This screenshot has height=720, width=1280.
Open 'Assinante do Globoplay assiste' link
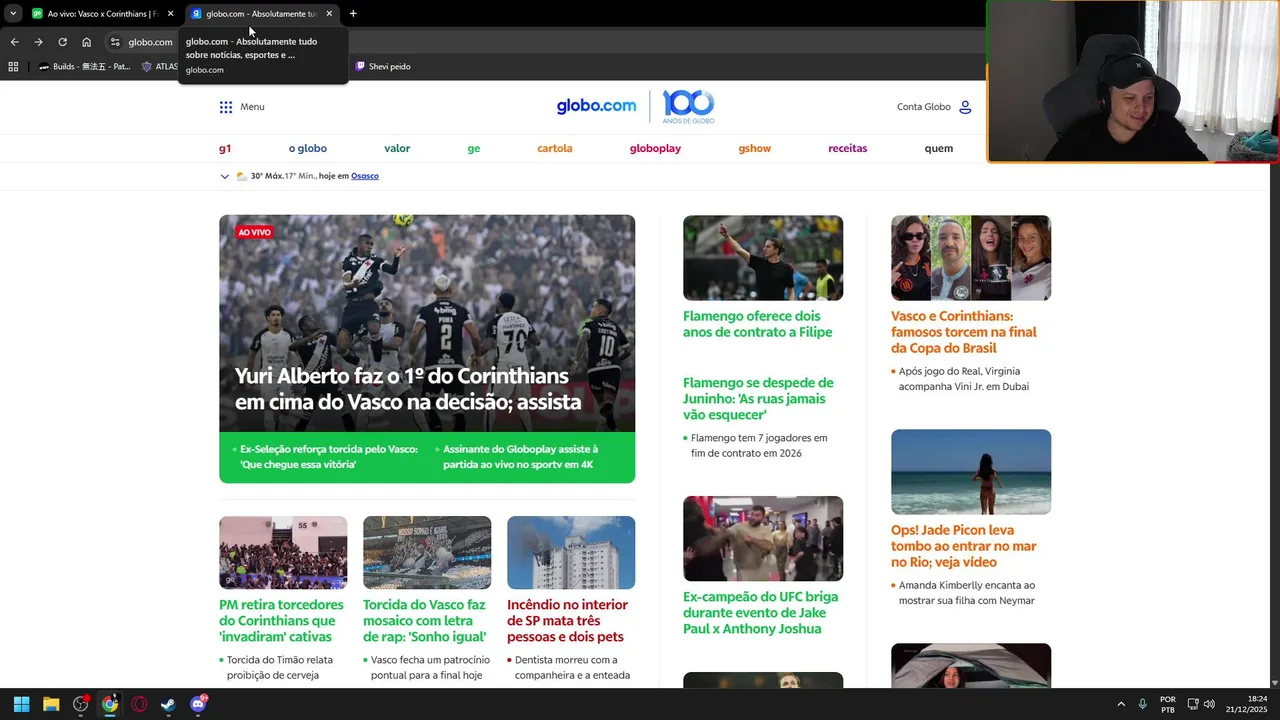coord(520,457)
